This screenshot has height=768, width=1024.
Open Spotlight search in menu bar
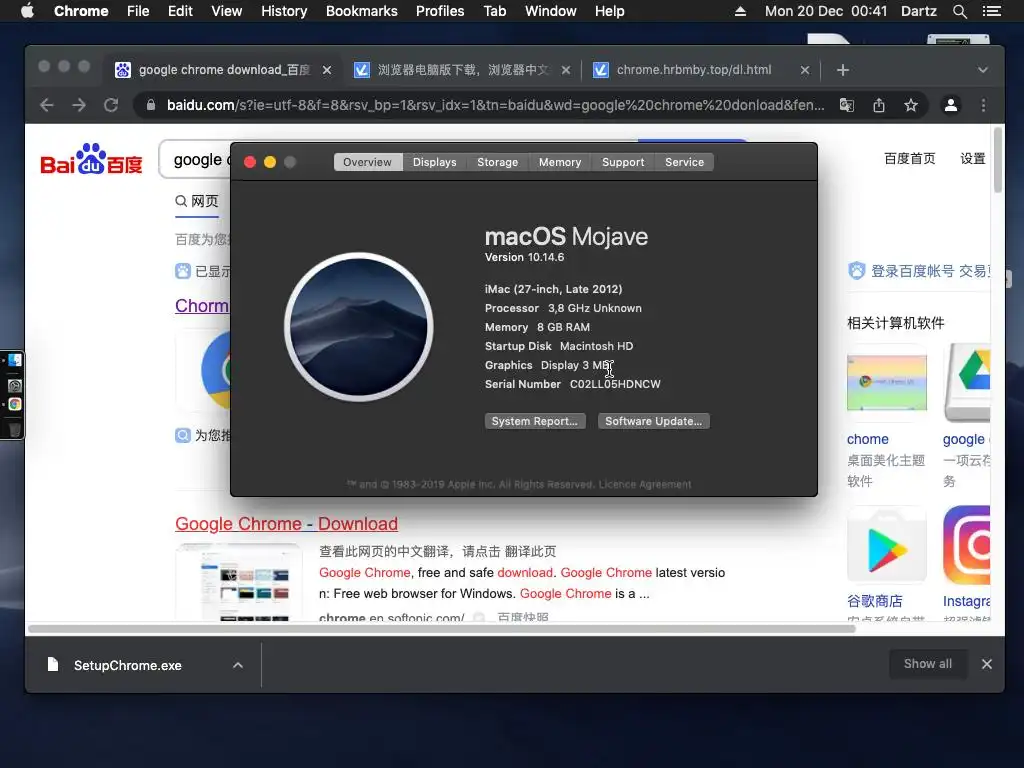click(959, 11)
